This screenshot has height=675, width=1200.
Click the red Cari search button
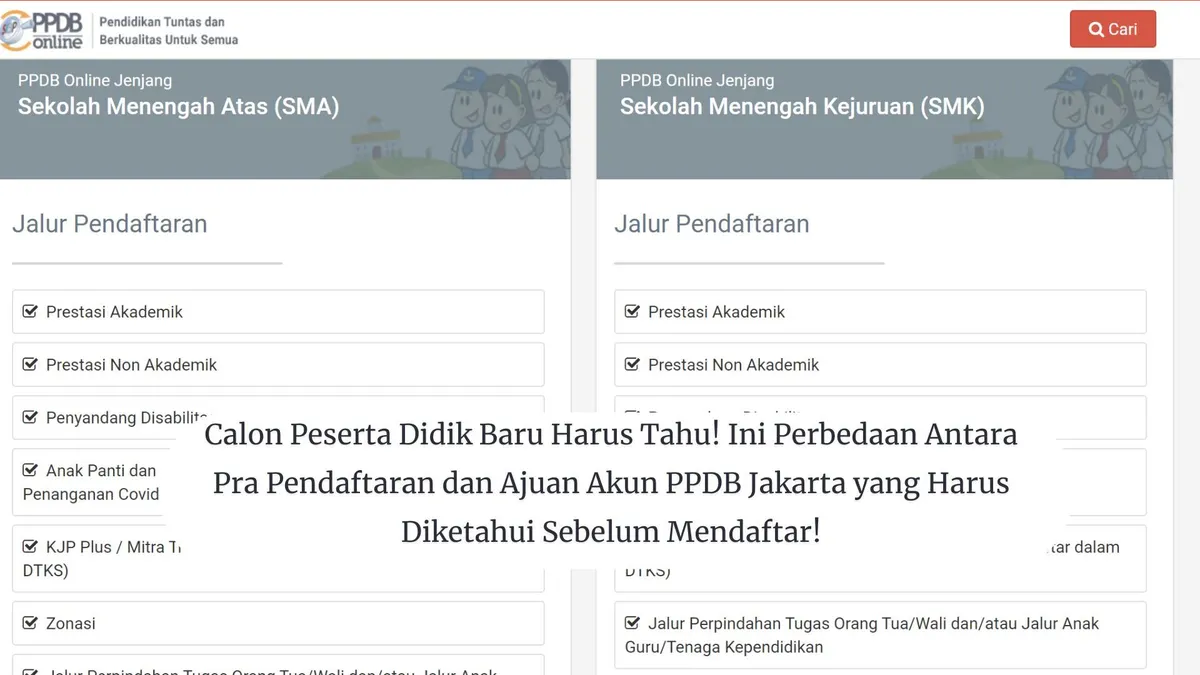click(x=1112, y=29)
